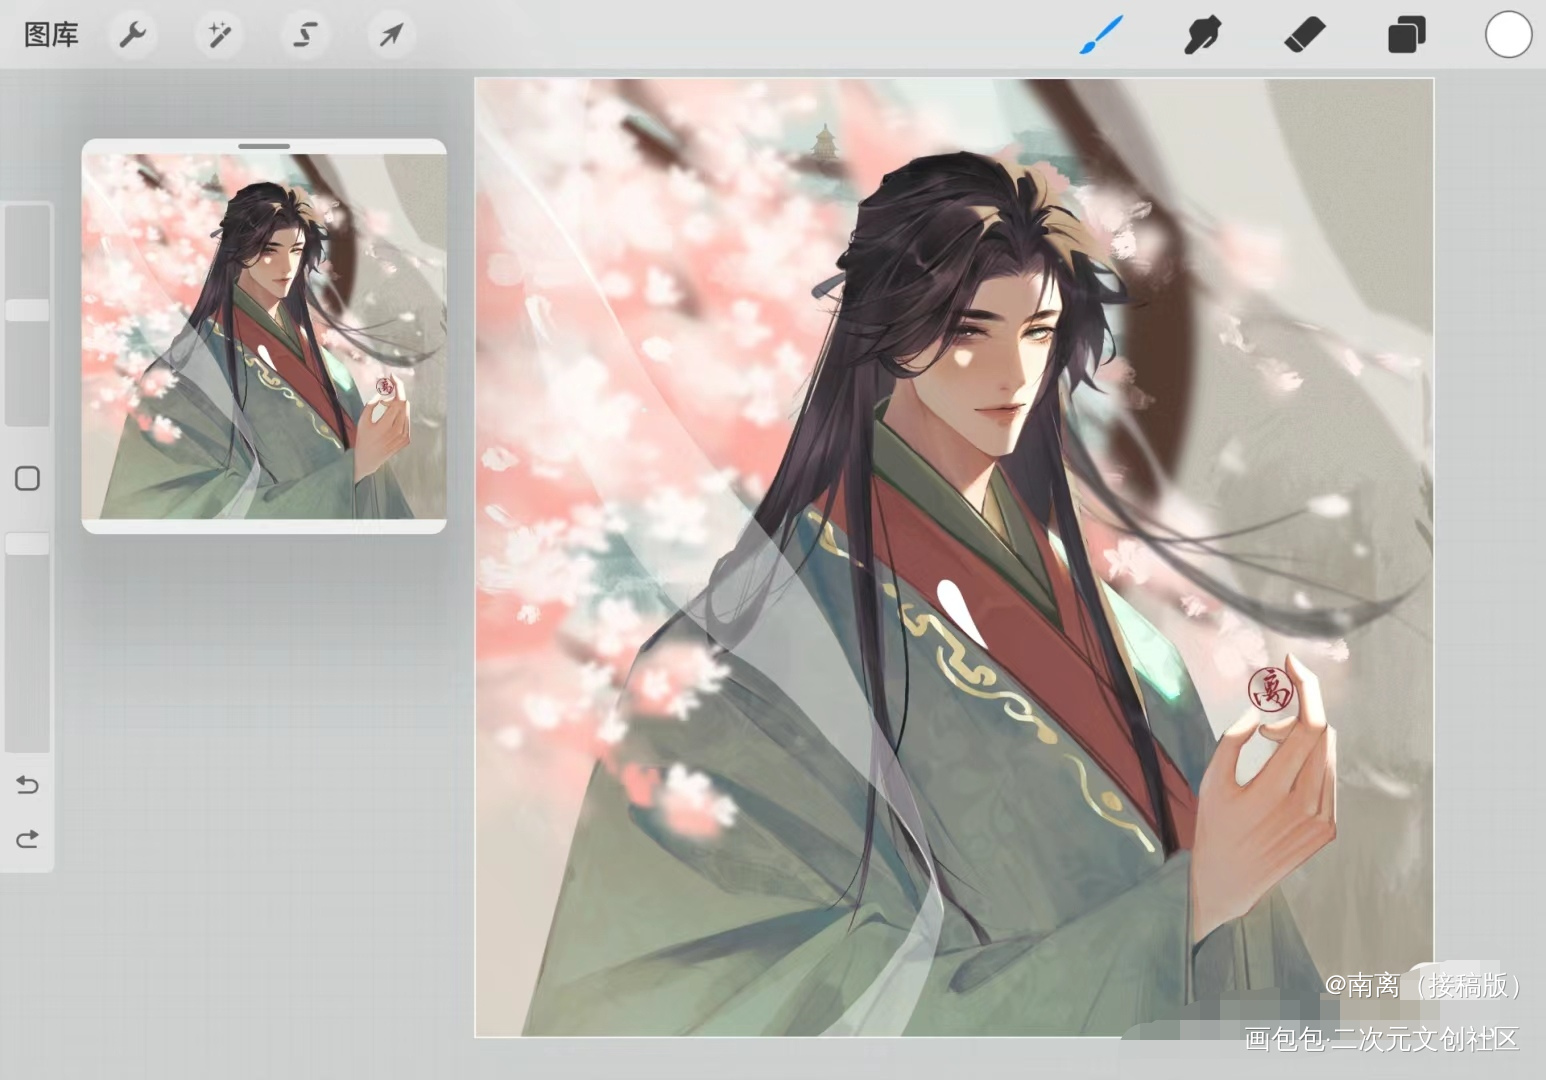The width and height of the screenshot is (1546, 1080).
Task: Select the Brush tool
Action: tap(1102, 35)
